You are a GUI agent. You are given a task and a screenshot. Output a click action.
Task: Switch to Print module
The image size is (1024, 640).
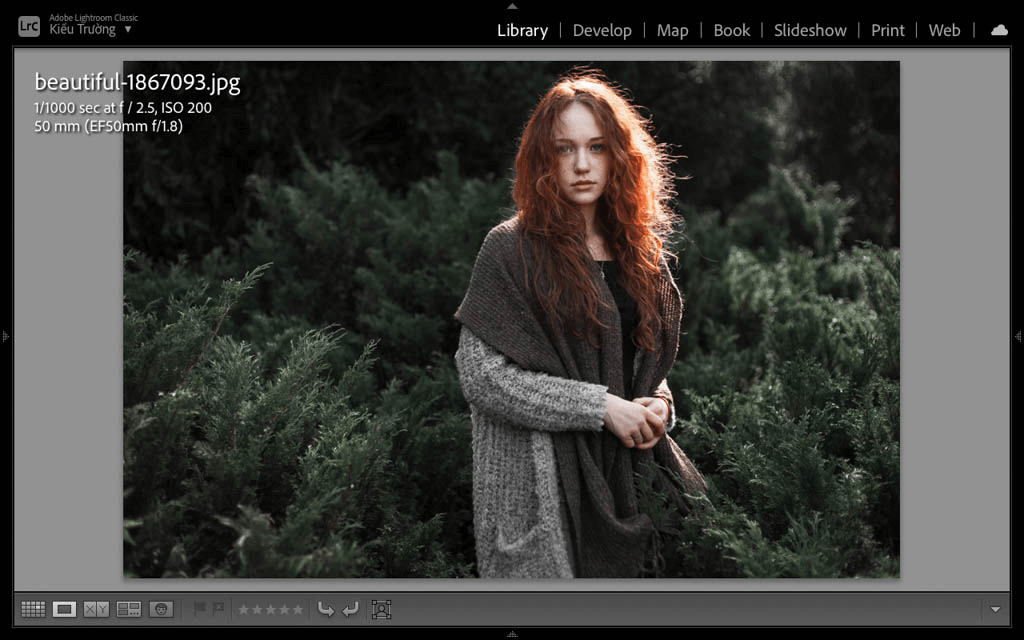coord(888,30)
